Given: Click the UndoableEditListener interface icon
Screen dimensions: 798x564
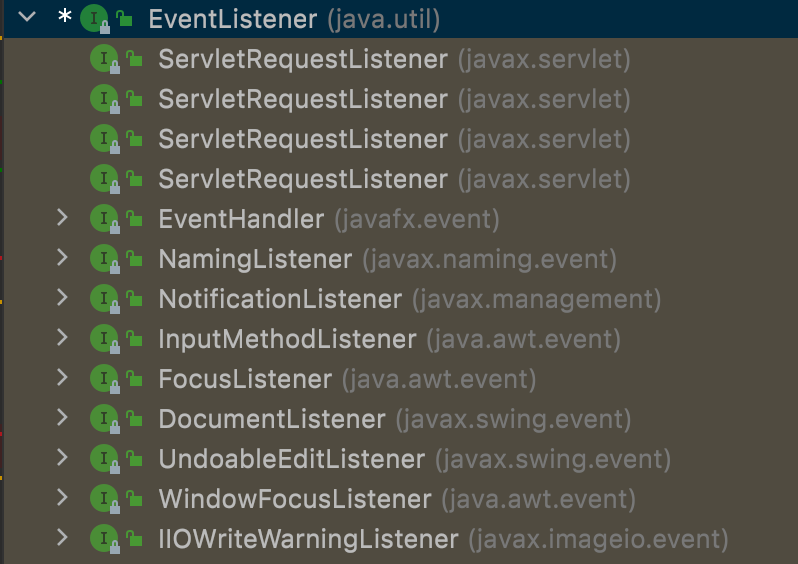Looking at the screenshot, I should 102,459.
